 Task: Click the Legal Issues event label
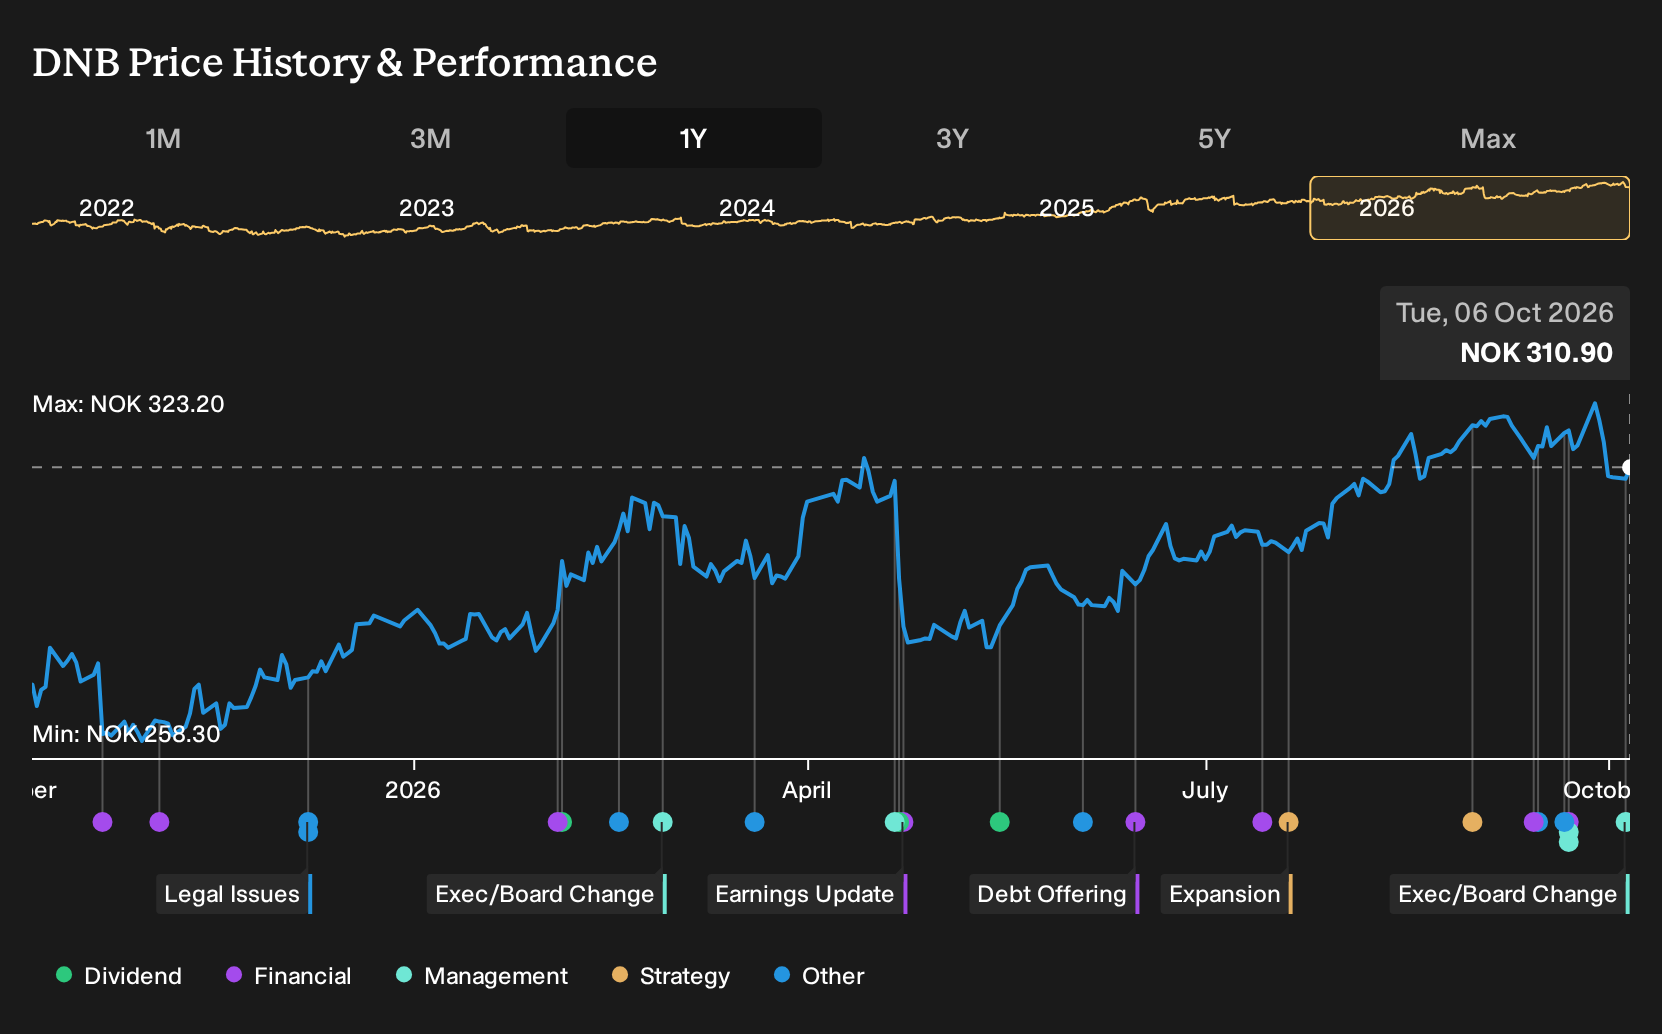click(x=234, y=894)
